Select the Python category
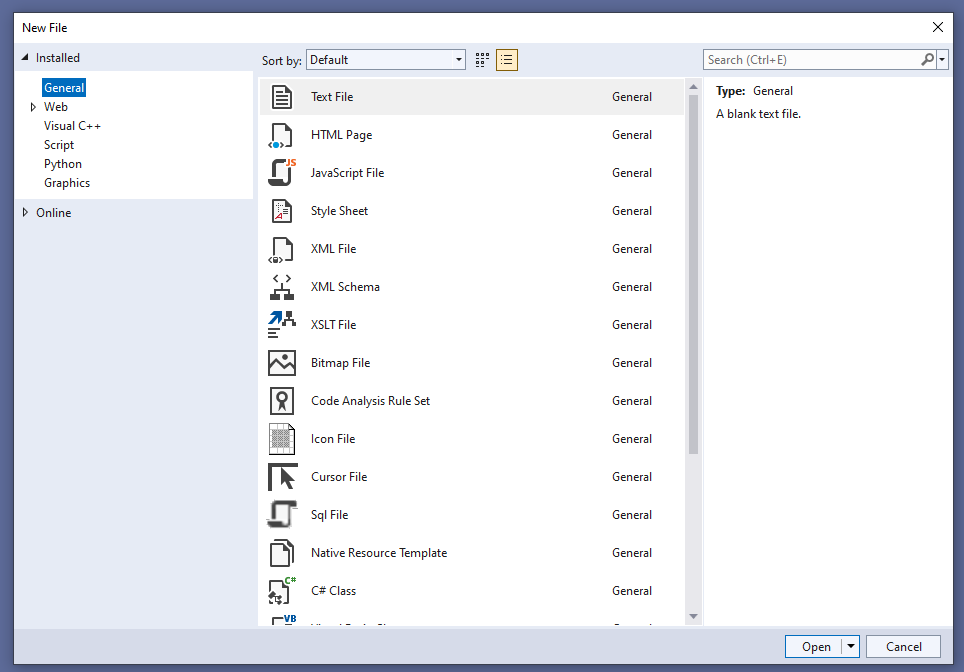This screenshot has height=672, width=964. pyautogui.click(x=63, y=164)
